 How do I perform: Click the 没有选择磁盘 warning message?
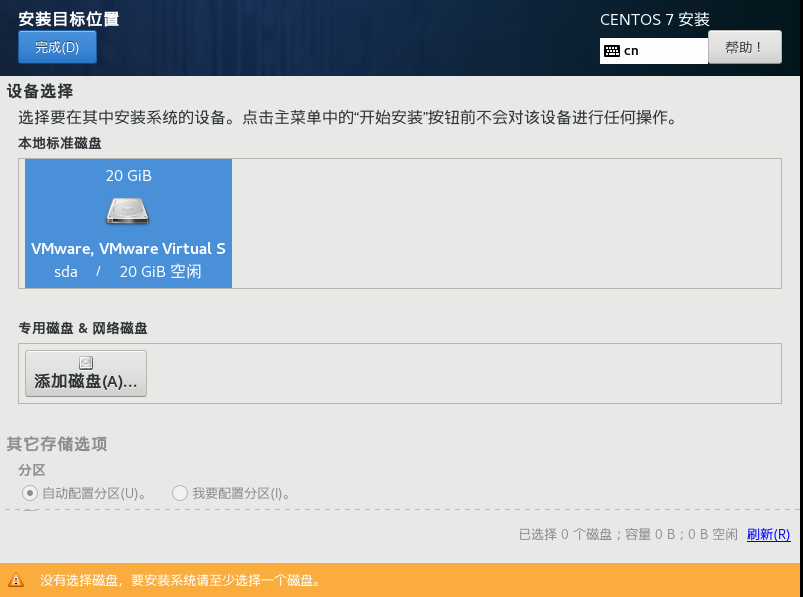click(180, 580)
